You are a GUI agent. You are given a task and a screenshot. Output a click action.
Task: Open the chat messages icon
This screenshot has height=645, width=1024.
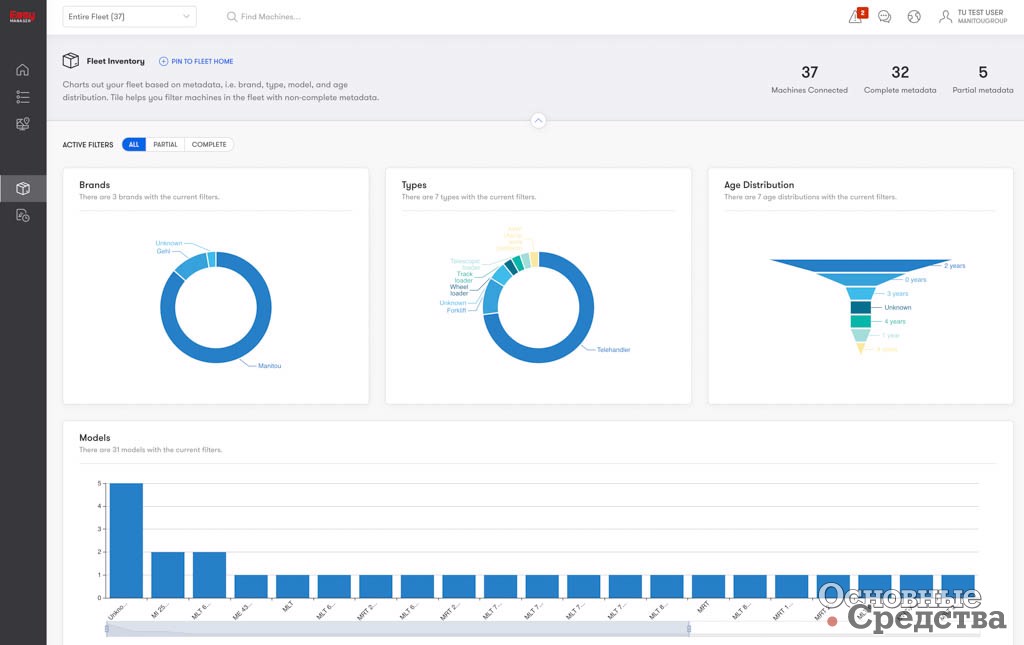[x=885, y=17]
